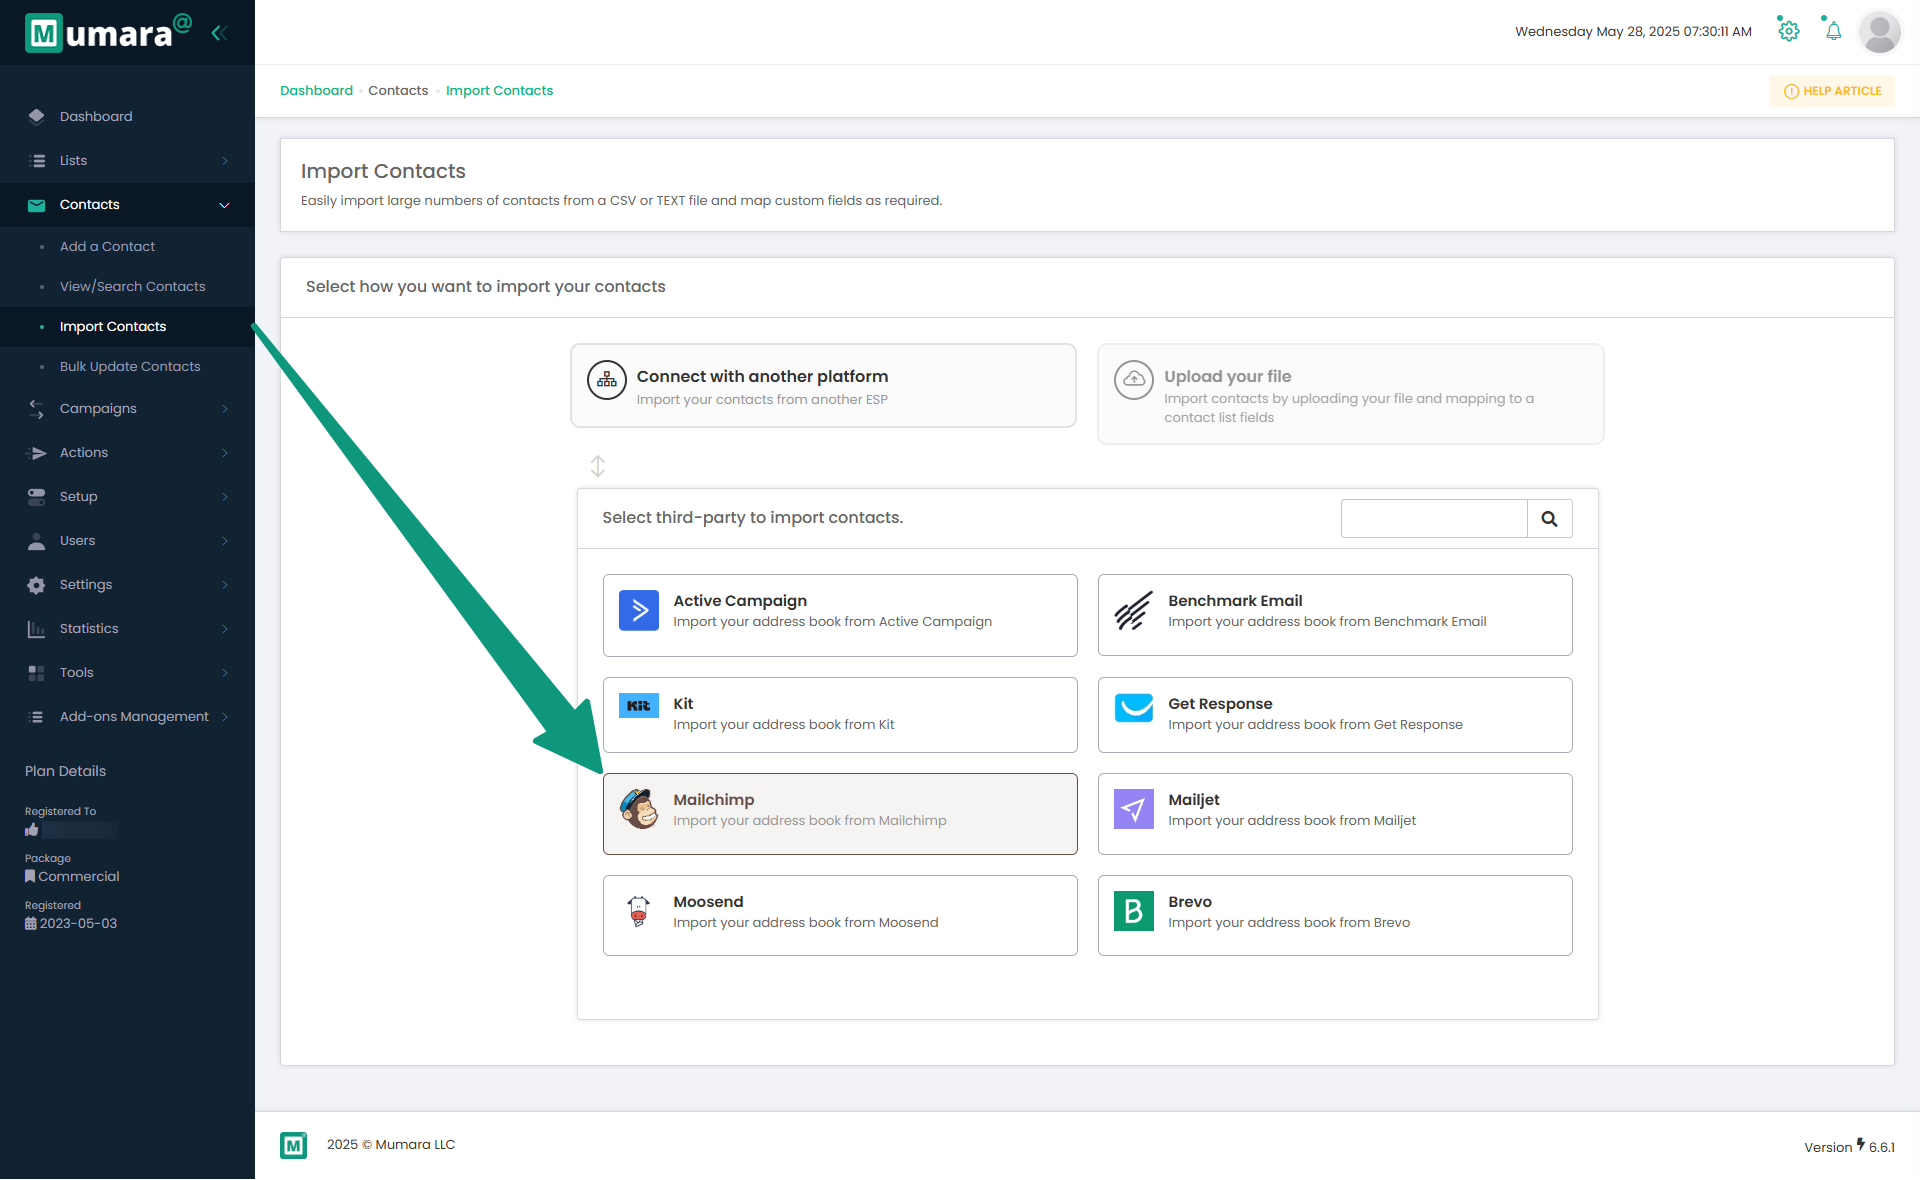Click the search magnifier button
Screen dimensions: 1920x1180
tap(1549, 519)
